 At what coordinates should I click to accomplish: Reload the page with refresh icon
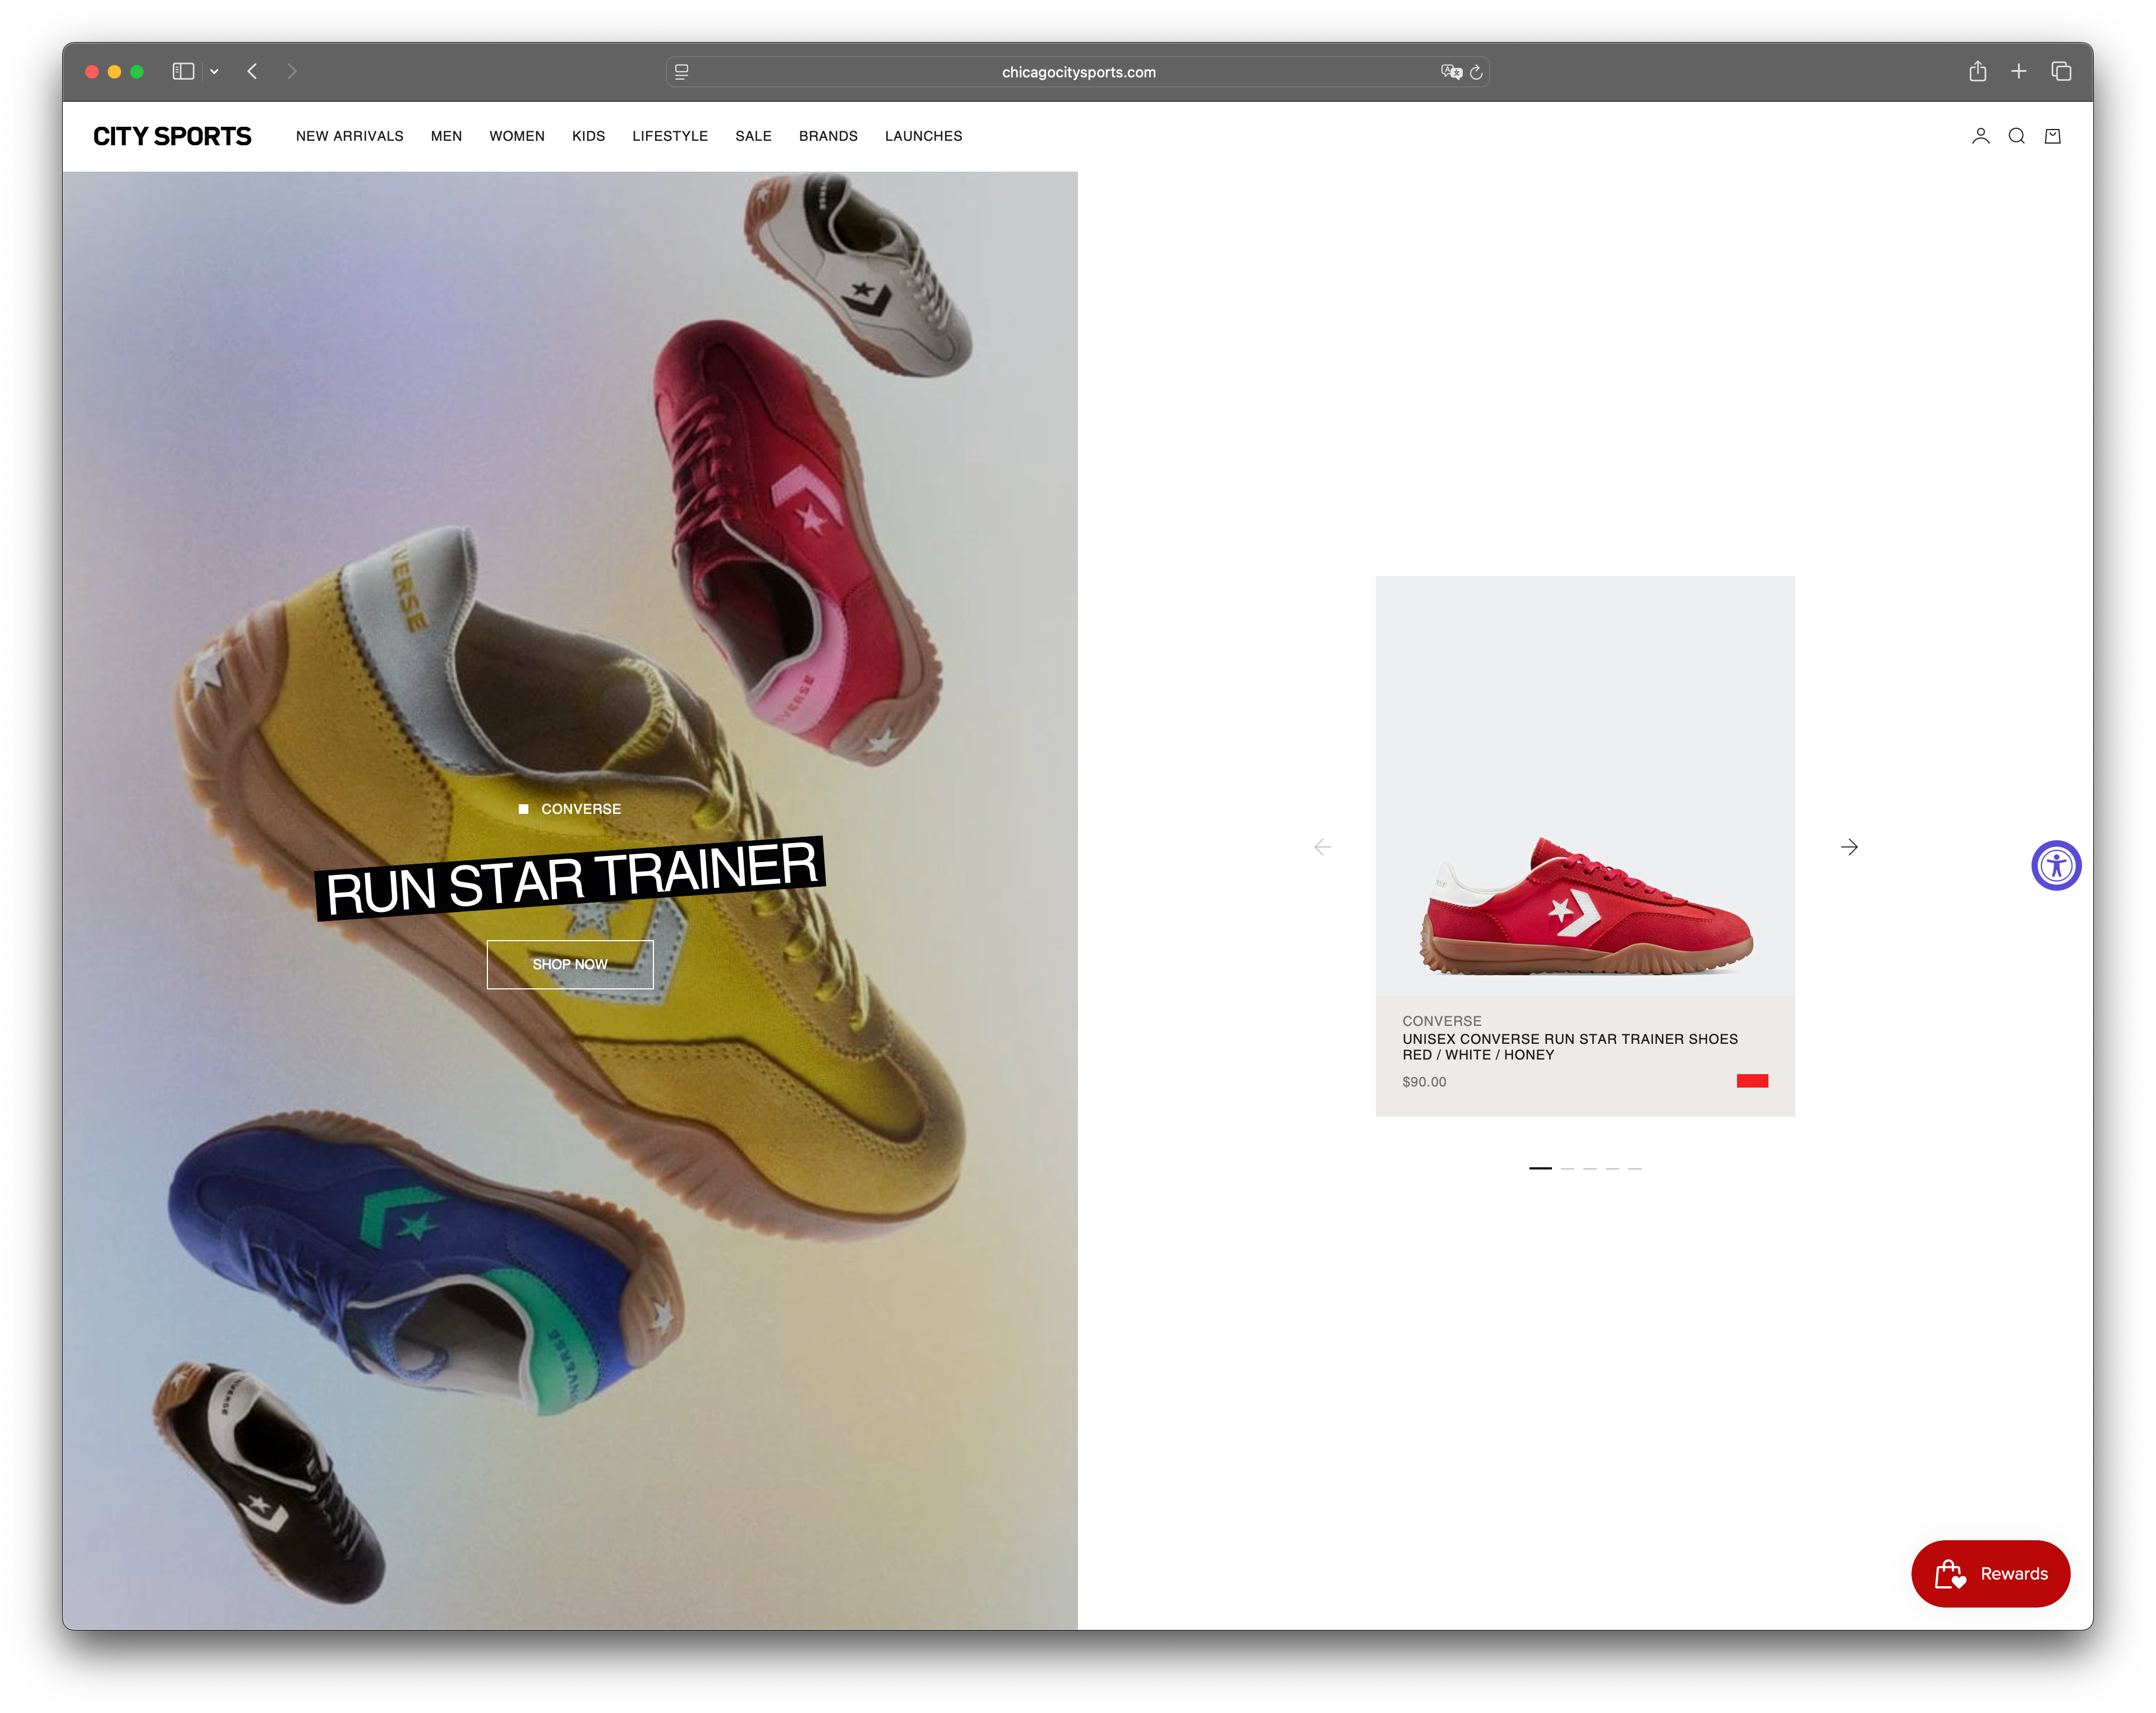coord(1476,72)
